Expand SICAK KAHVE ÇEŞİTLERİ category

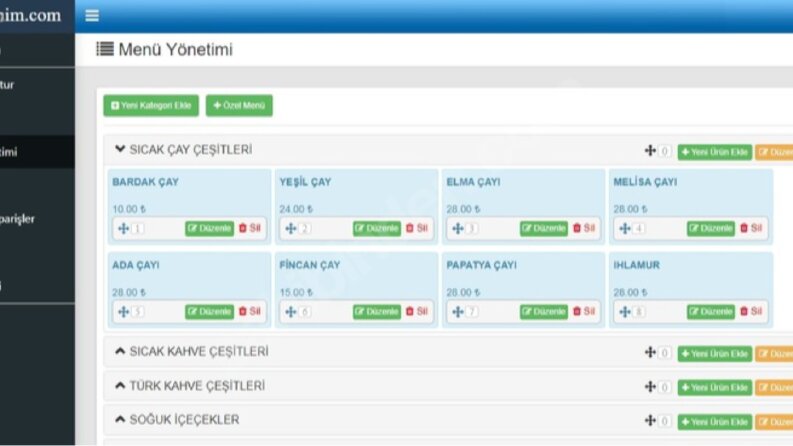120,351
